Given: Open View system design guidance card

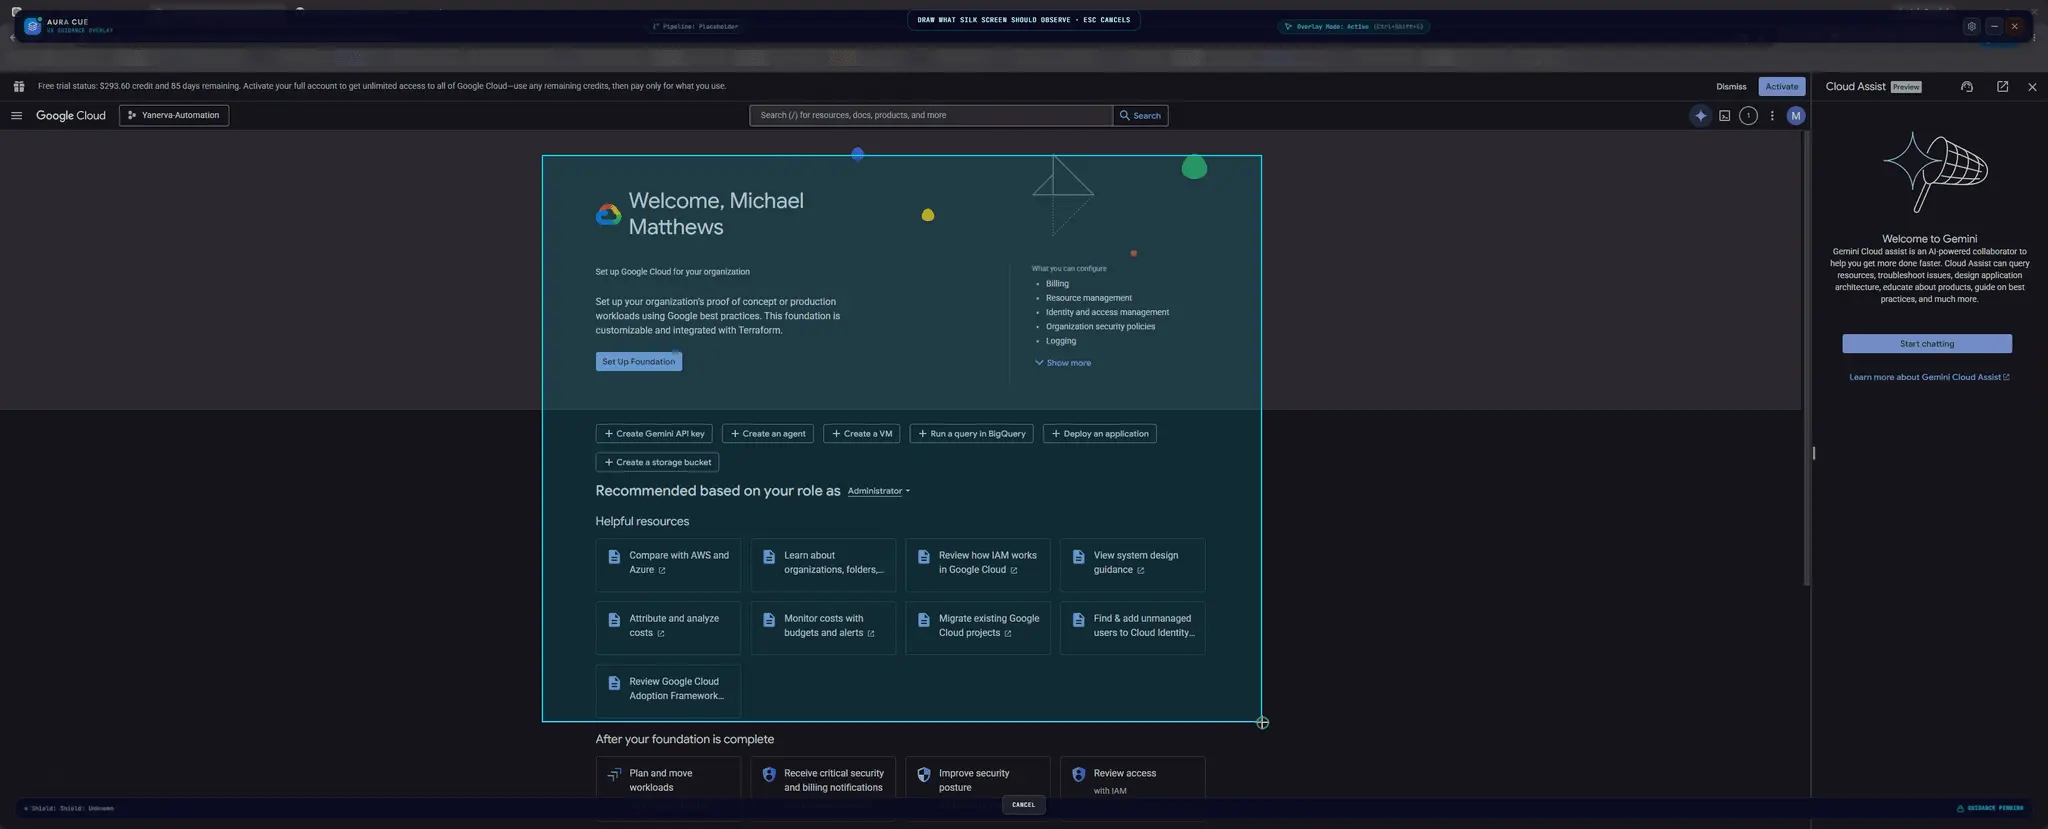Looking at the screenshot, I should click(x=1133, y=565).
